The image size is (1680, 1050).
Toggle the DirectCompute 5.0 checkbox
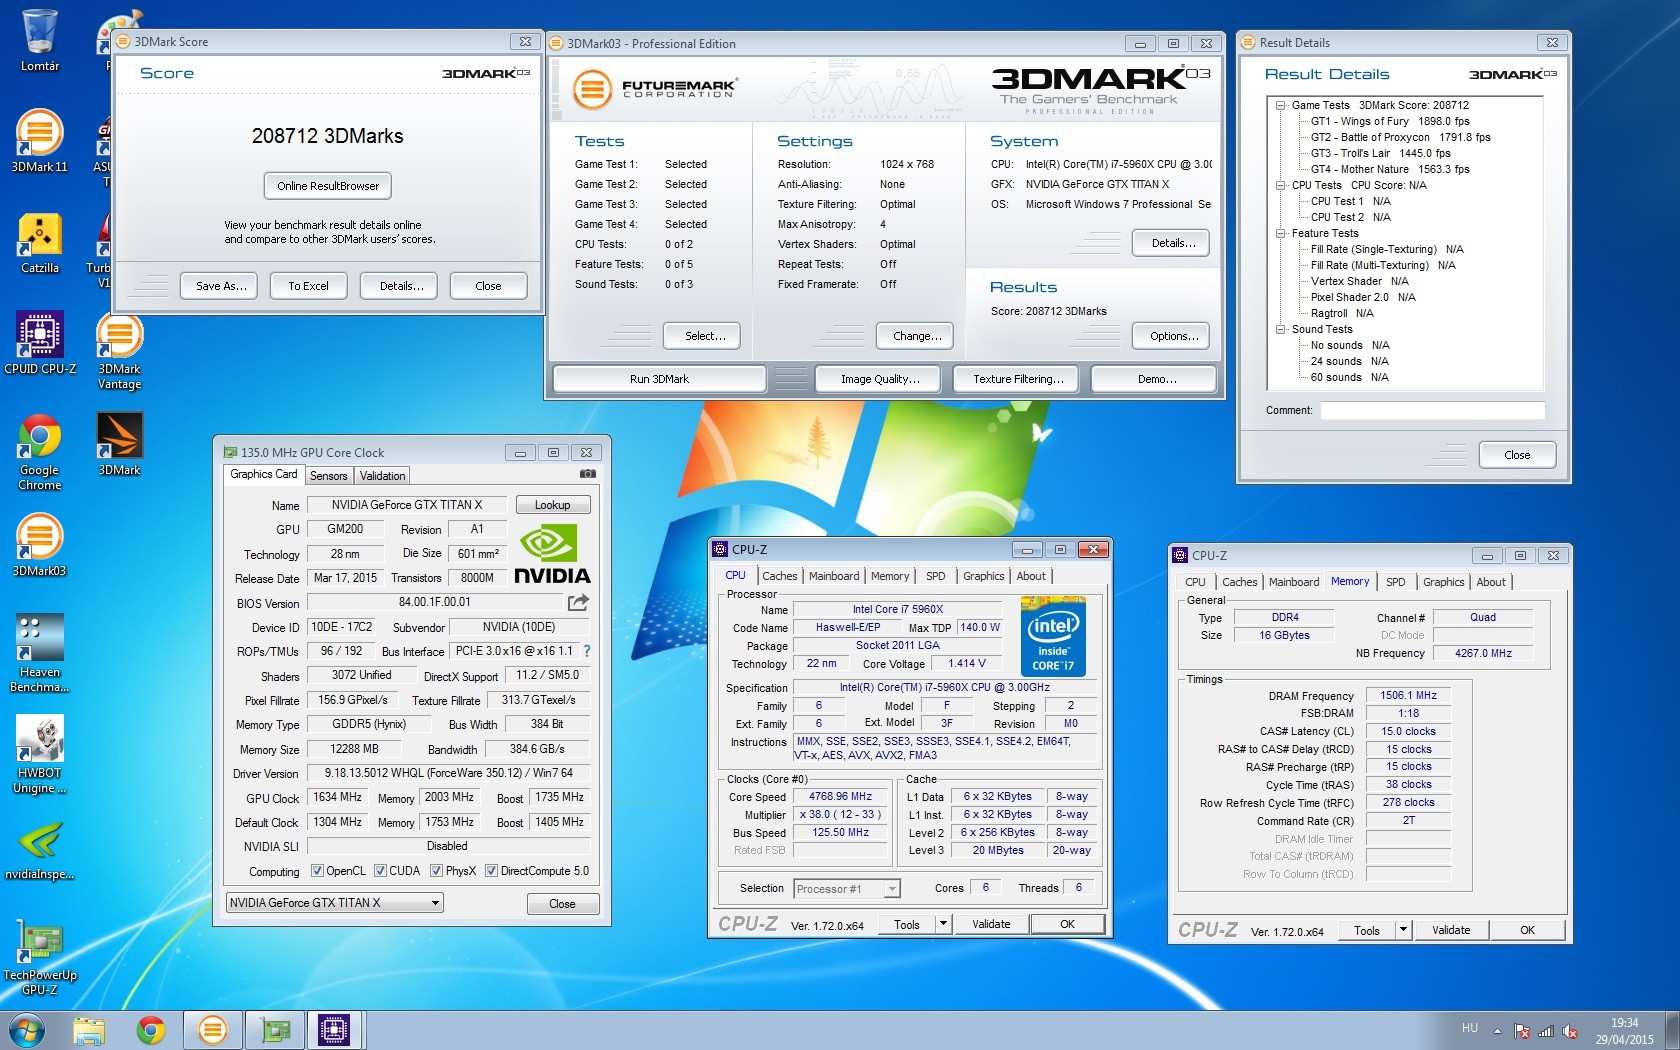[491, 871]
